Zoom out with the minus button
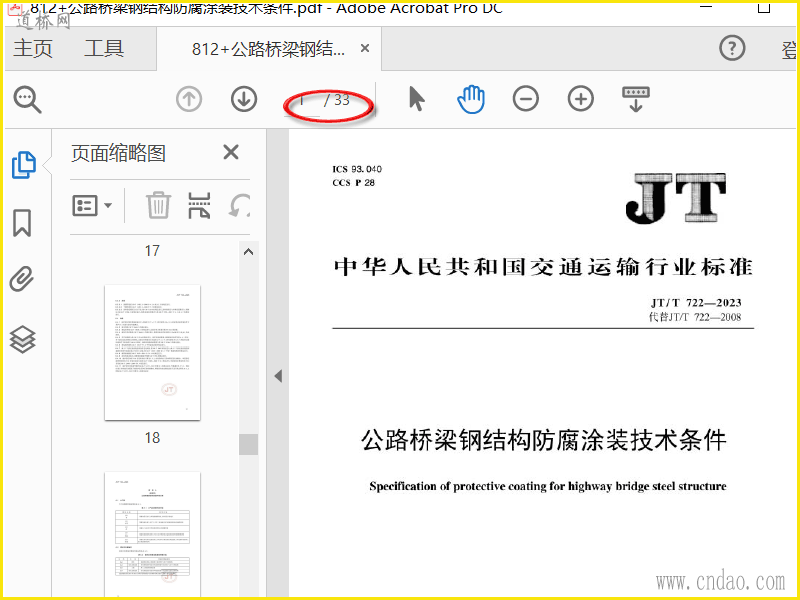 [x=526, y=99]
